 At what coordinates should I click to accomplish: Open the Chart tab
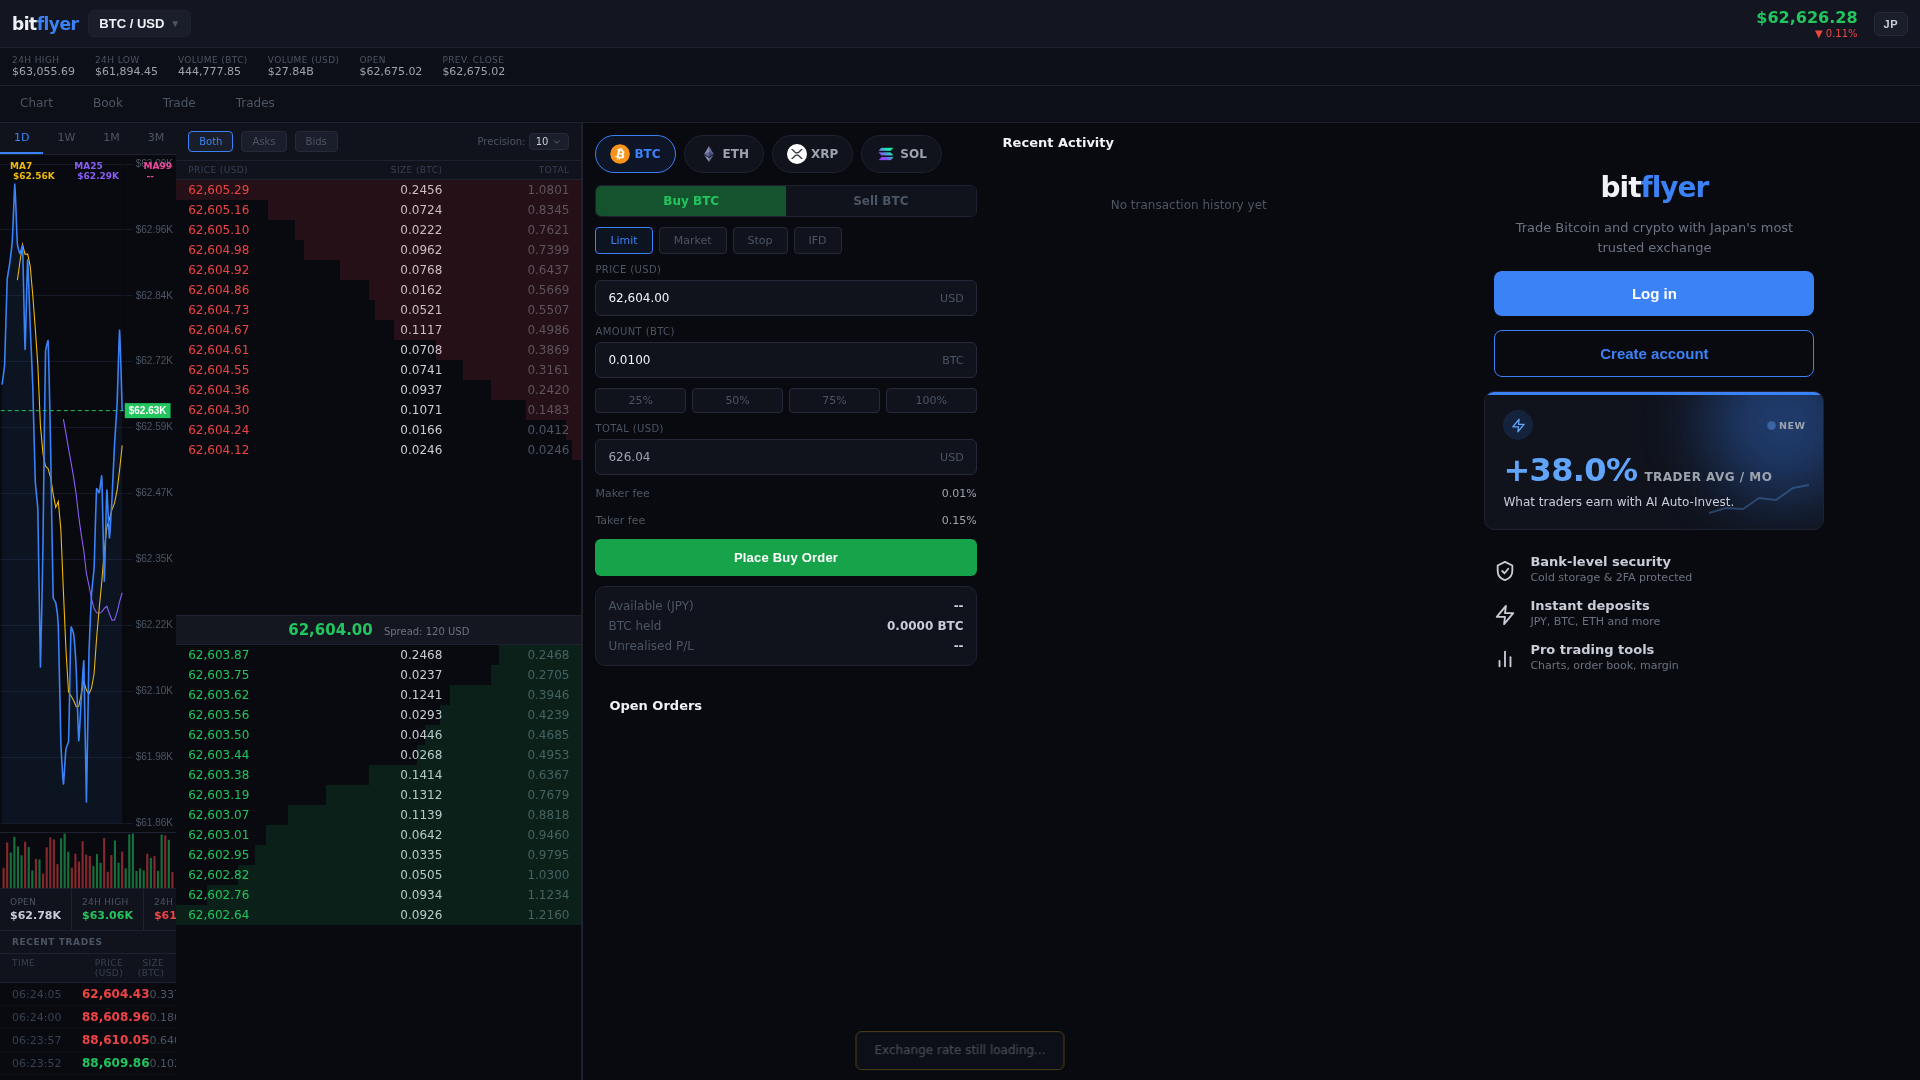click(x=36, y=103)
